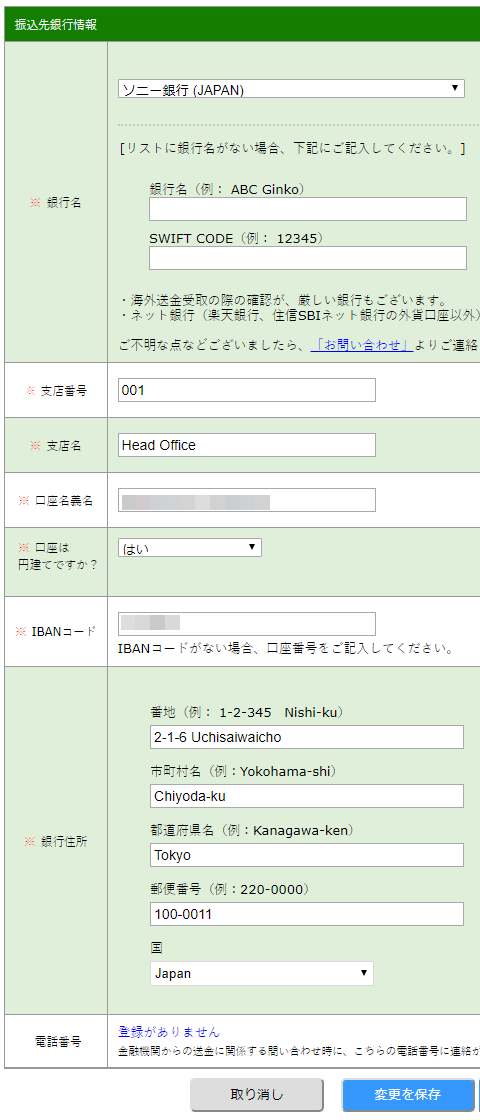Click the 銀行名 manual entry field

pyautogui.click(x=307, y=209)
